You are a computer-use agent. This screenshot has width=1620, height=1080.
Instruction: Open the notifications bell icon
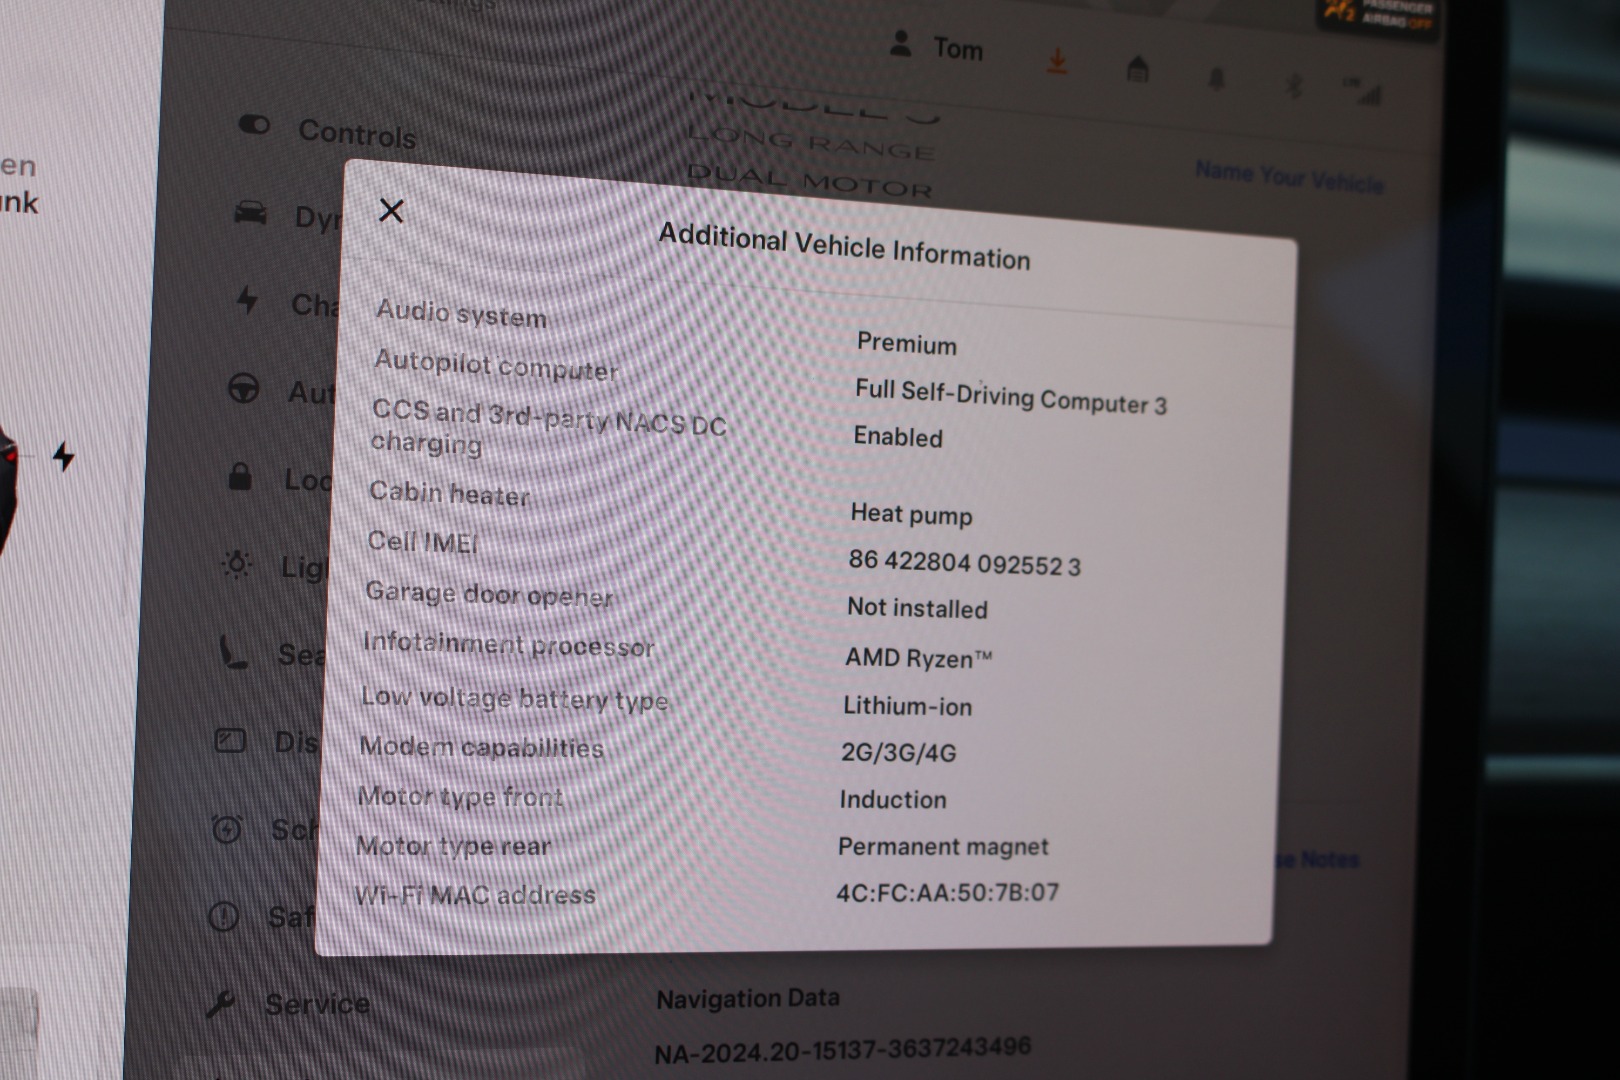(1216, 79)
